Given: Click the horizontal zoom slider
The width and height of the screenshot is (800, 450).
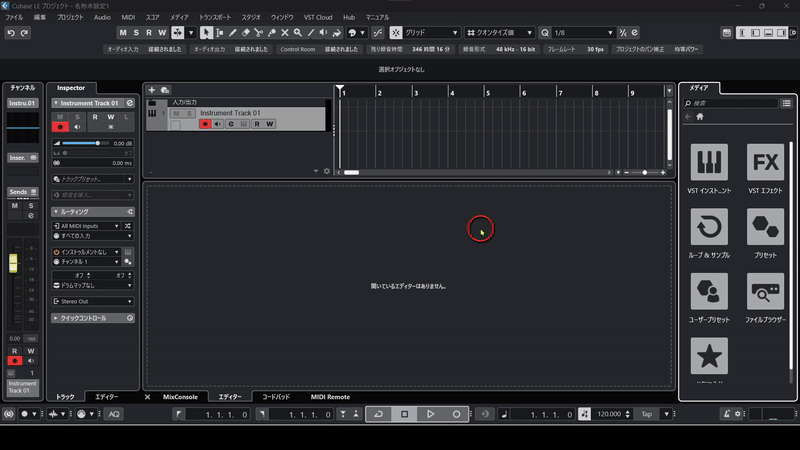Looking at the screenshot, I should click(644, 172).
